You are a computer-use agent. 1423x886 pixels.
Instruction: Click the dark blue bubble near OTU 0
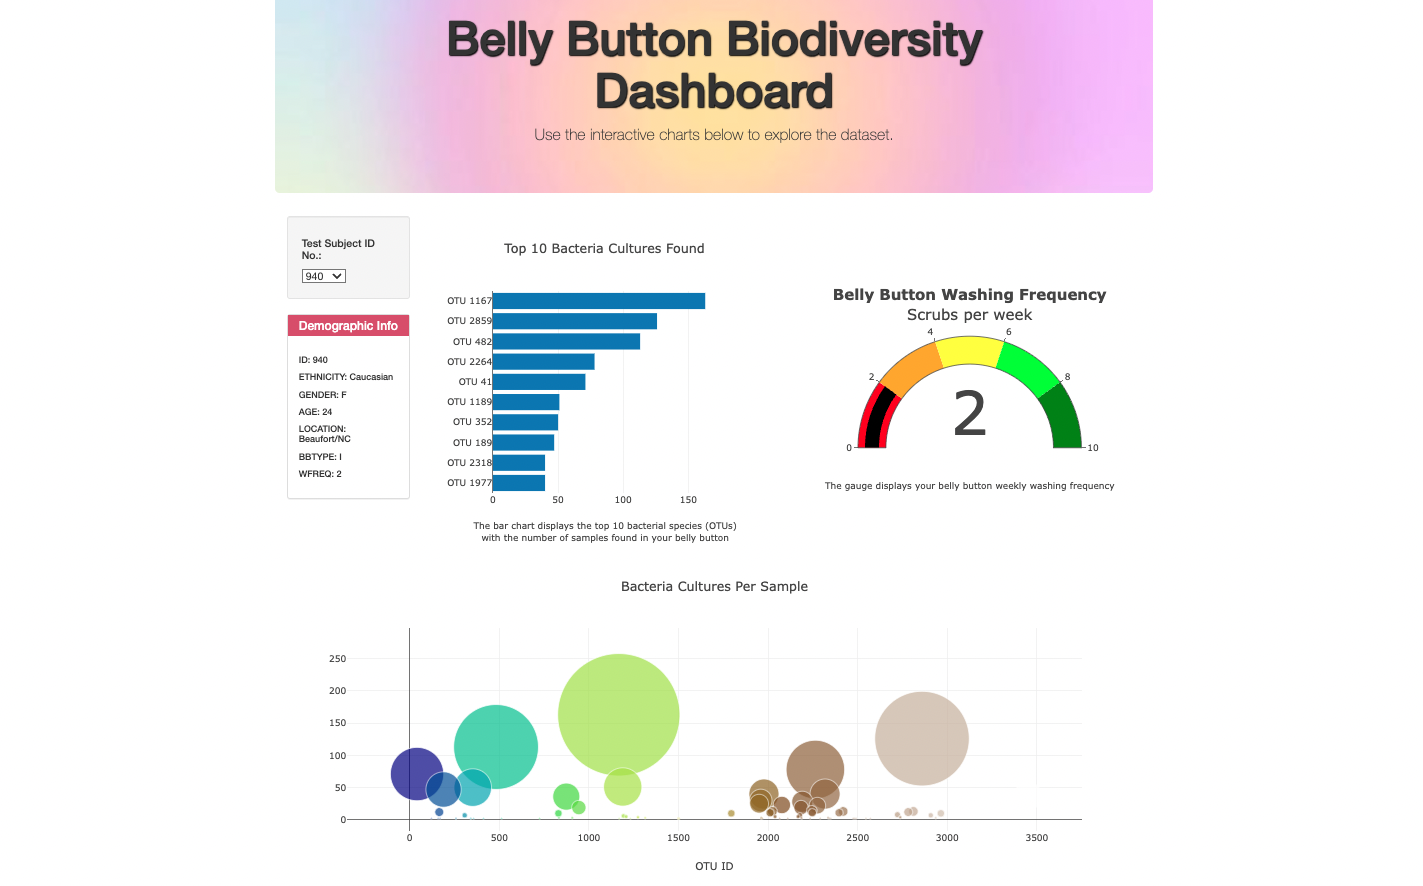[415, 773]
